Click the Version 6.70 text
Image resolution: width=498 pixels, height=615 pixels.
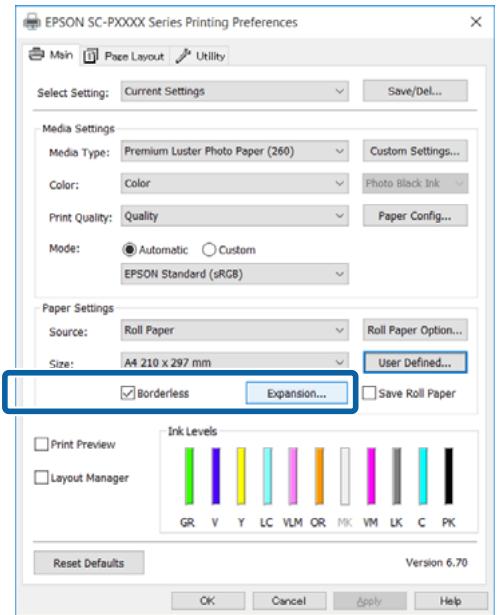[436, 562]
